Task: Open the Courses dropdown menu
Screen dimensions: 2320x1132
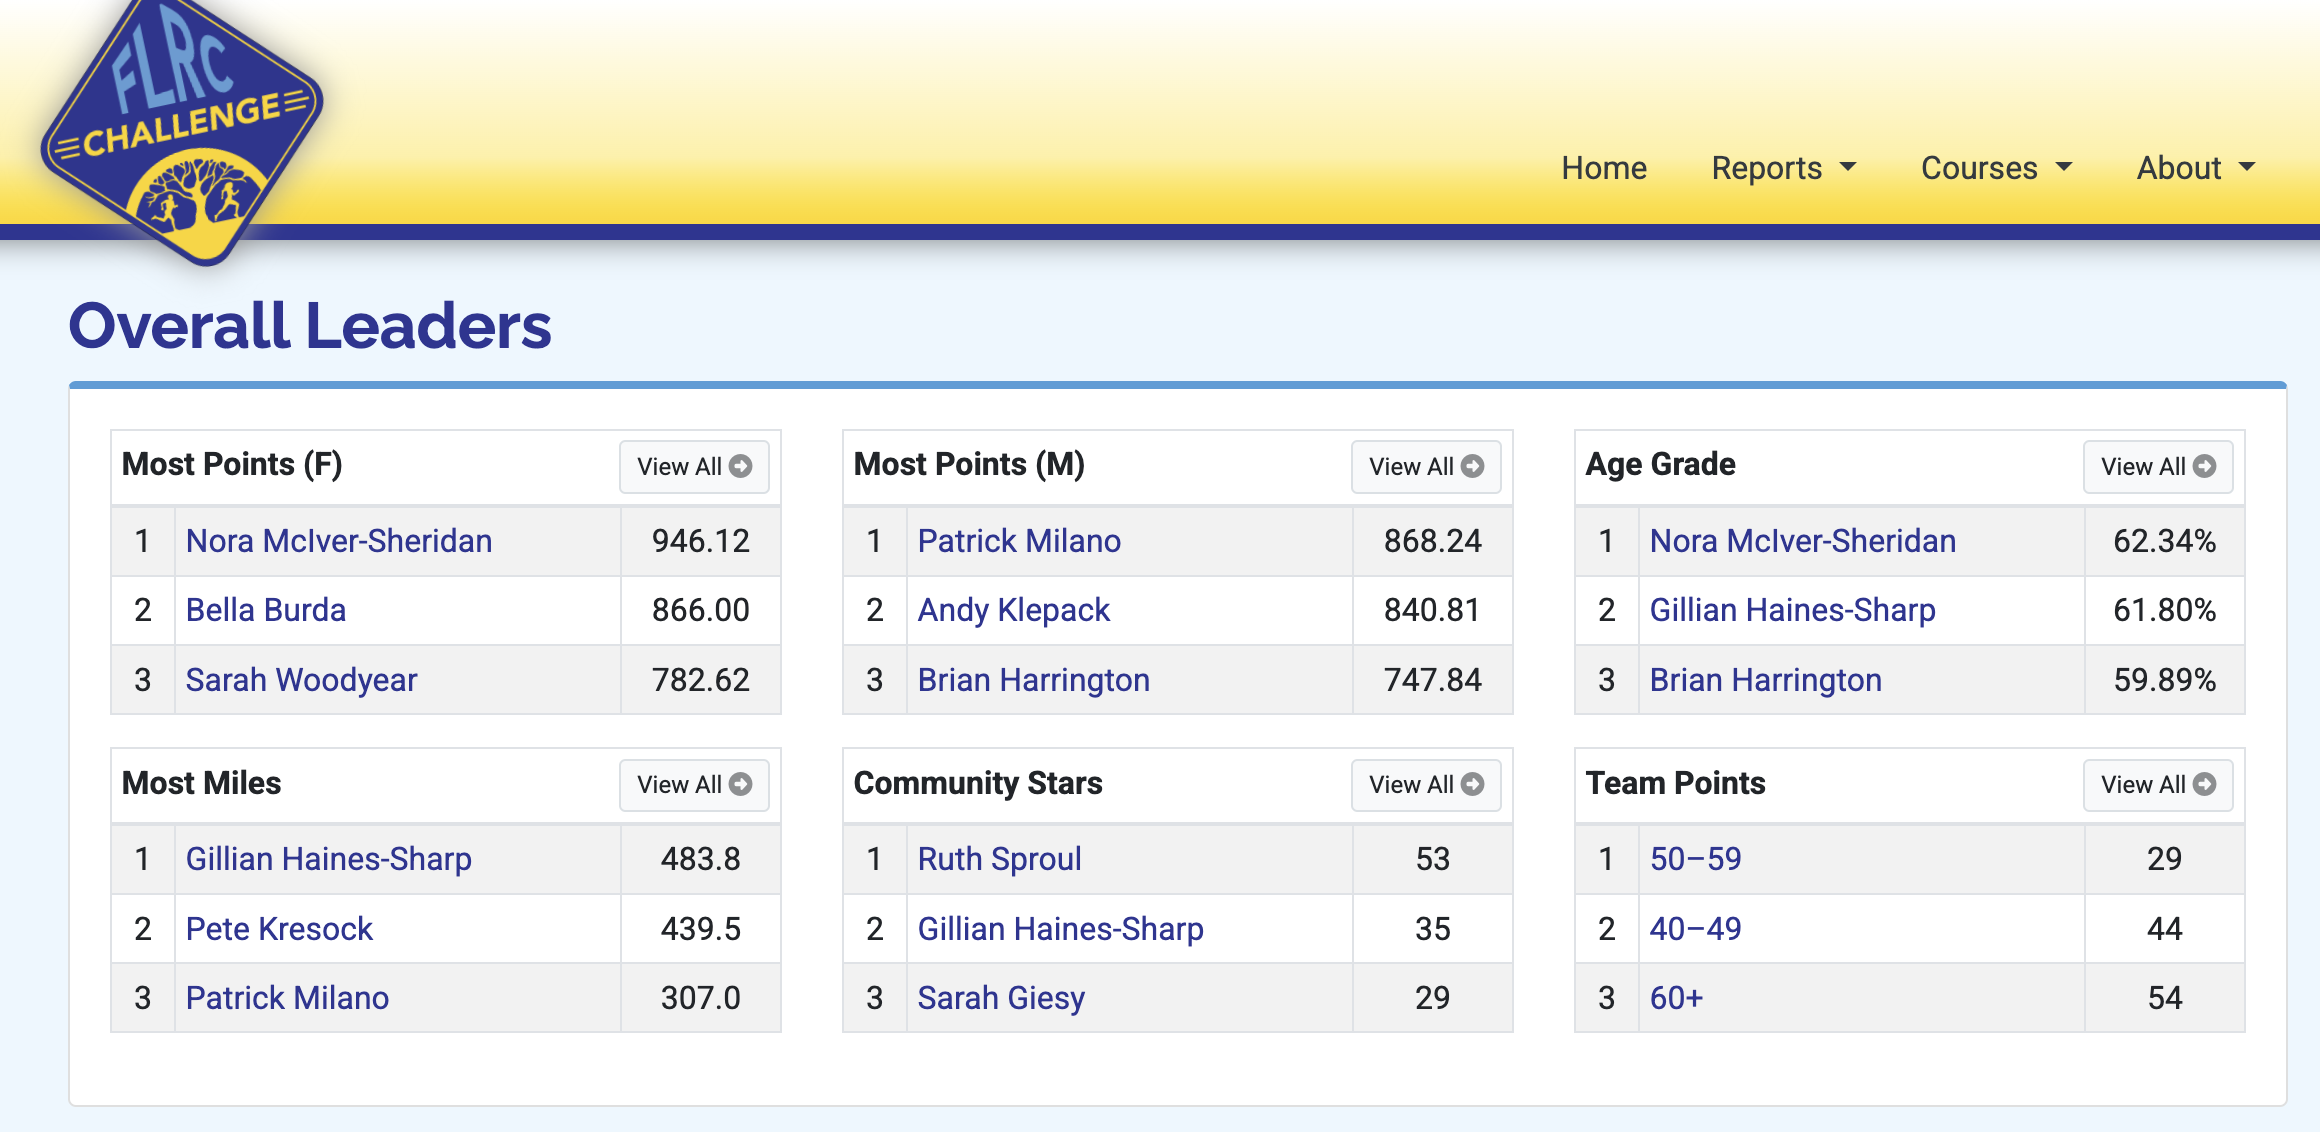Action: coord(1996,168)
